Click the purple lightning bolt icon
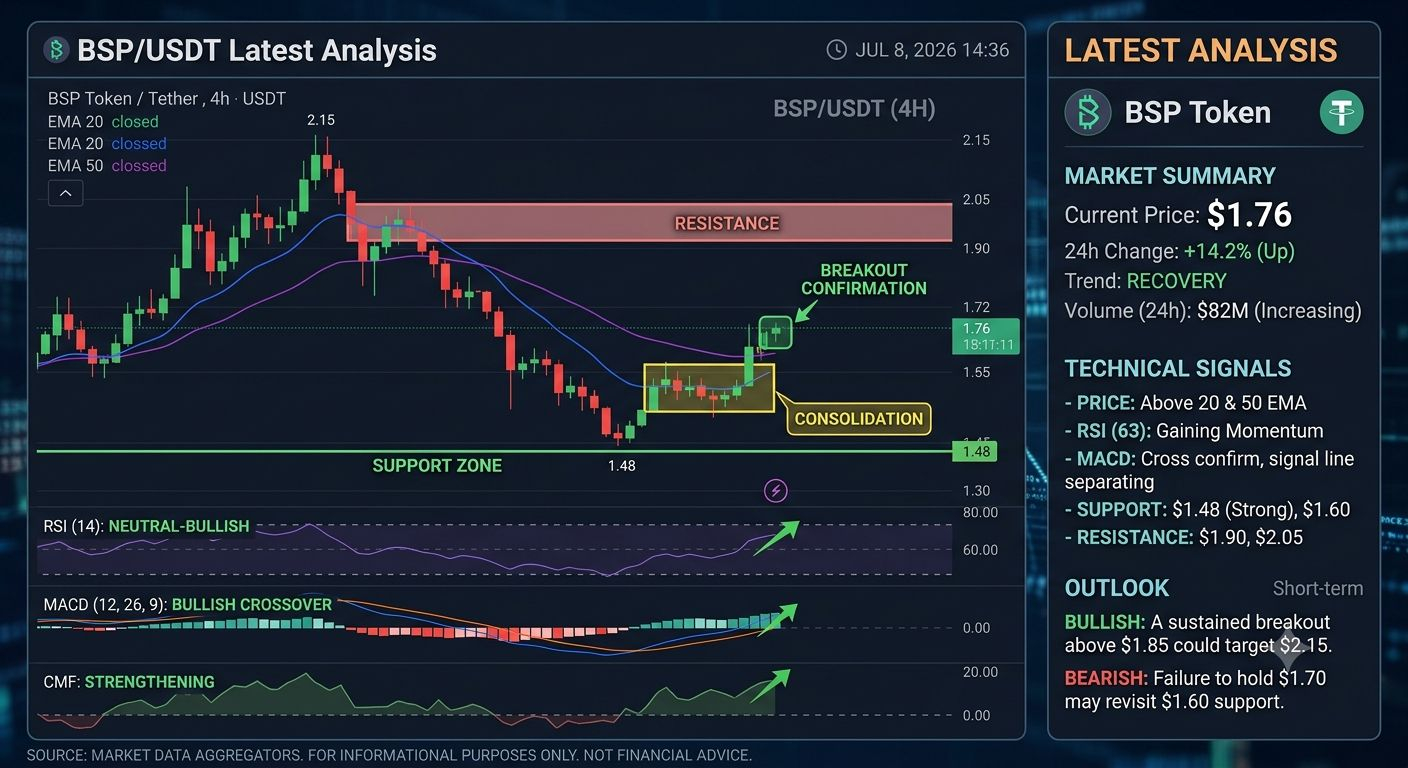 (x=776, y=490)
